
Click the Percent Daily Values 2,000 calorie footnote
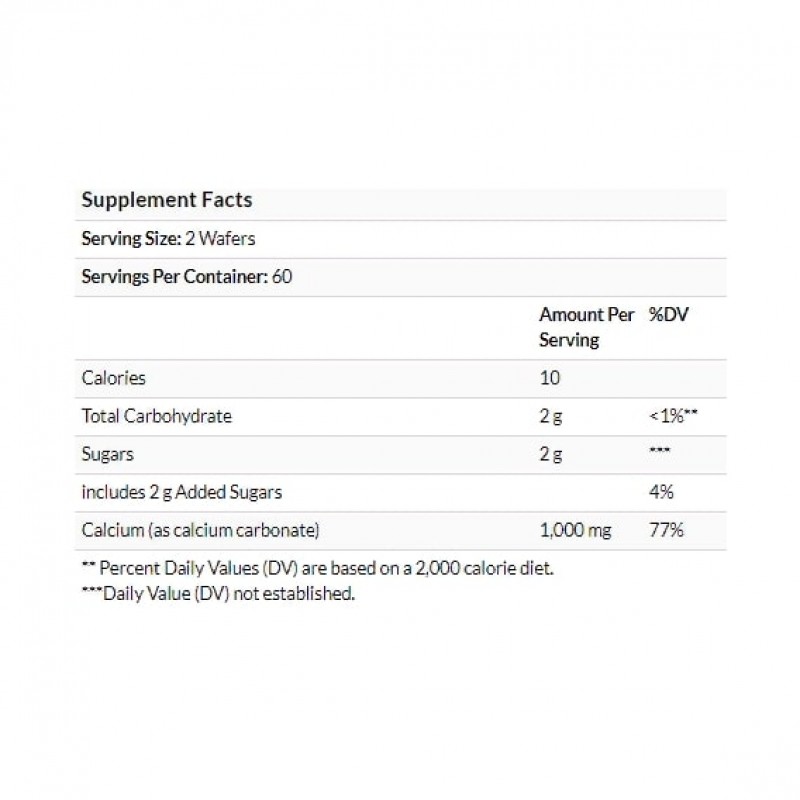click(x=317, y=569)
